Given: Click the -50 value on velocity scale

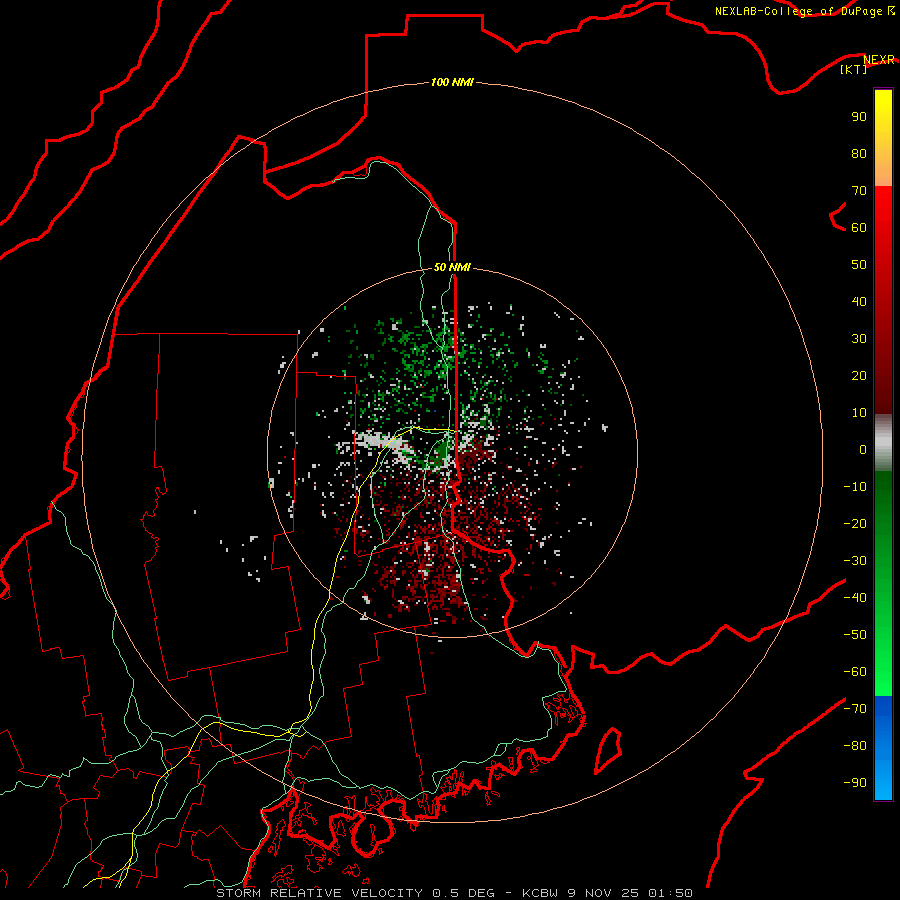Looking at the screenshot, I should (x=855, y=635).
